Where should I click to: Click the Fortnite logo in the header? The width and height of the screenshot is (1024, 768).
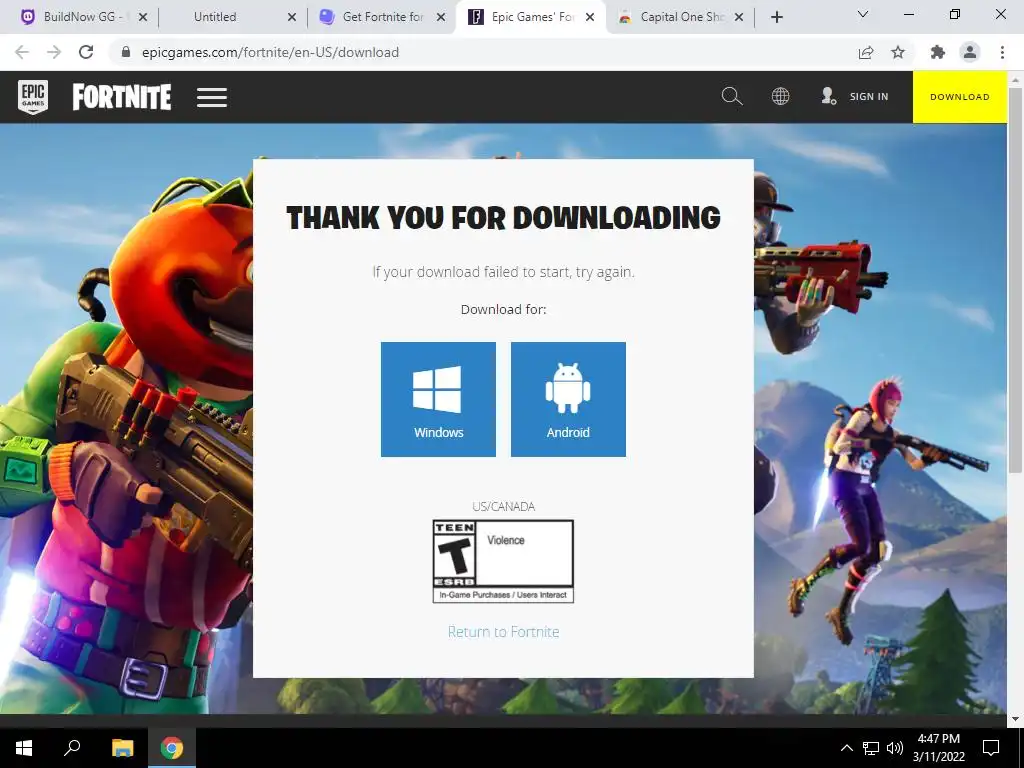point(121,97)
